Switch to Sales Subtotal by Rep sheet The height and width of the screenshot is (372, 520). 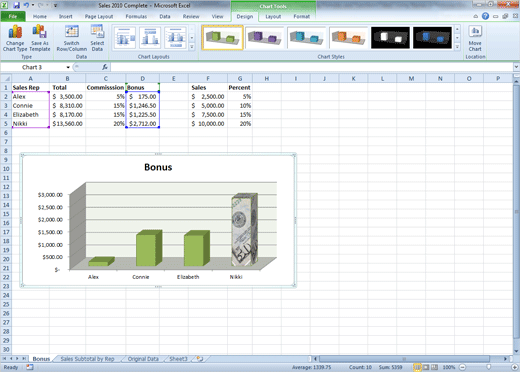pos(87,359)
